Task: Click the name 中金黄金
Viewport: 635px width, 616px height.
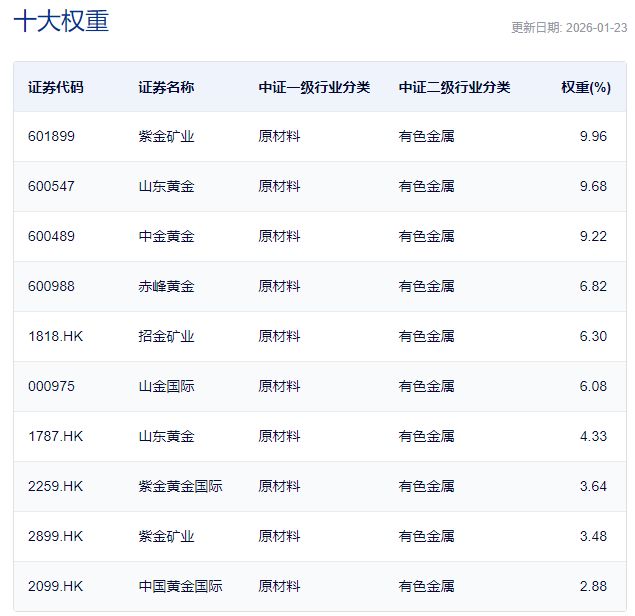Action: pyautogui.click(x=166, y=236)
